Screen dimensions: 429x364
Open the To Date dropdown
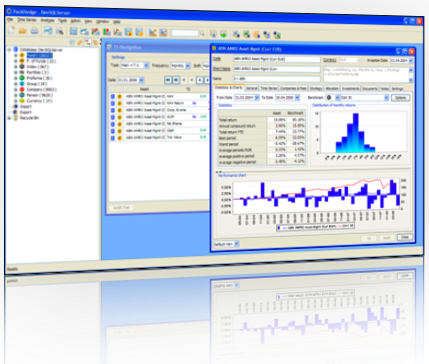coord(297,97)
